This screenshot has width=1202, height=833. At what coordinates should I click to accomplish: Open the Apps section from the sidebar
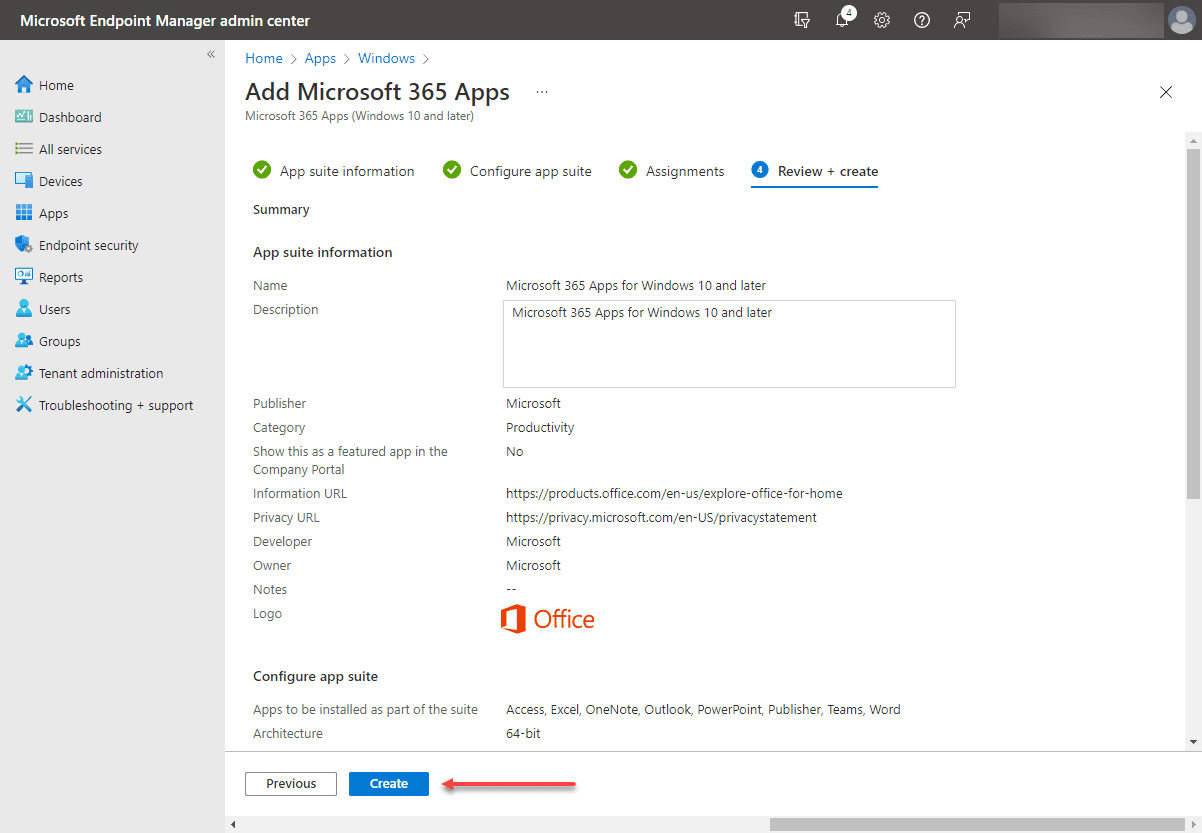click(54, 212)
